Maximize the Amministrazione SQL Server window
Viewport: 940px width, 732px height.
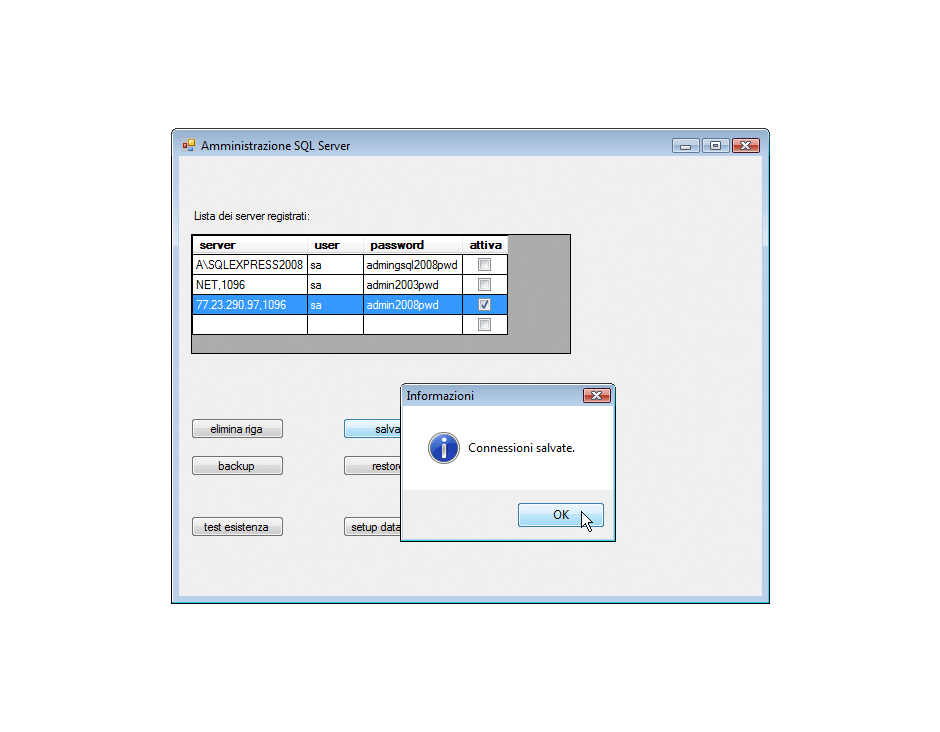click(715, 146)
